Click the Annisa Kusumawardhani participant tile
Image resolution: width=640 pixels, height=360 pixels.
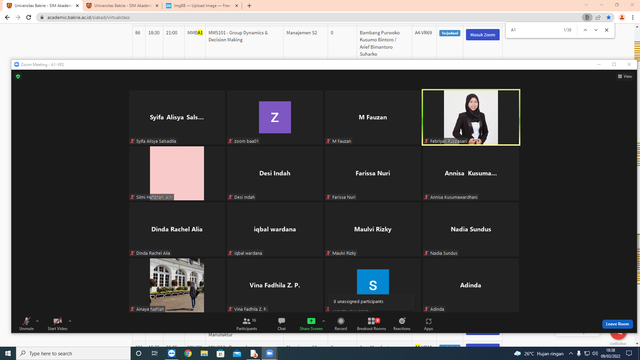point(471,173)
